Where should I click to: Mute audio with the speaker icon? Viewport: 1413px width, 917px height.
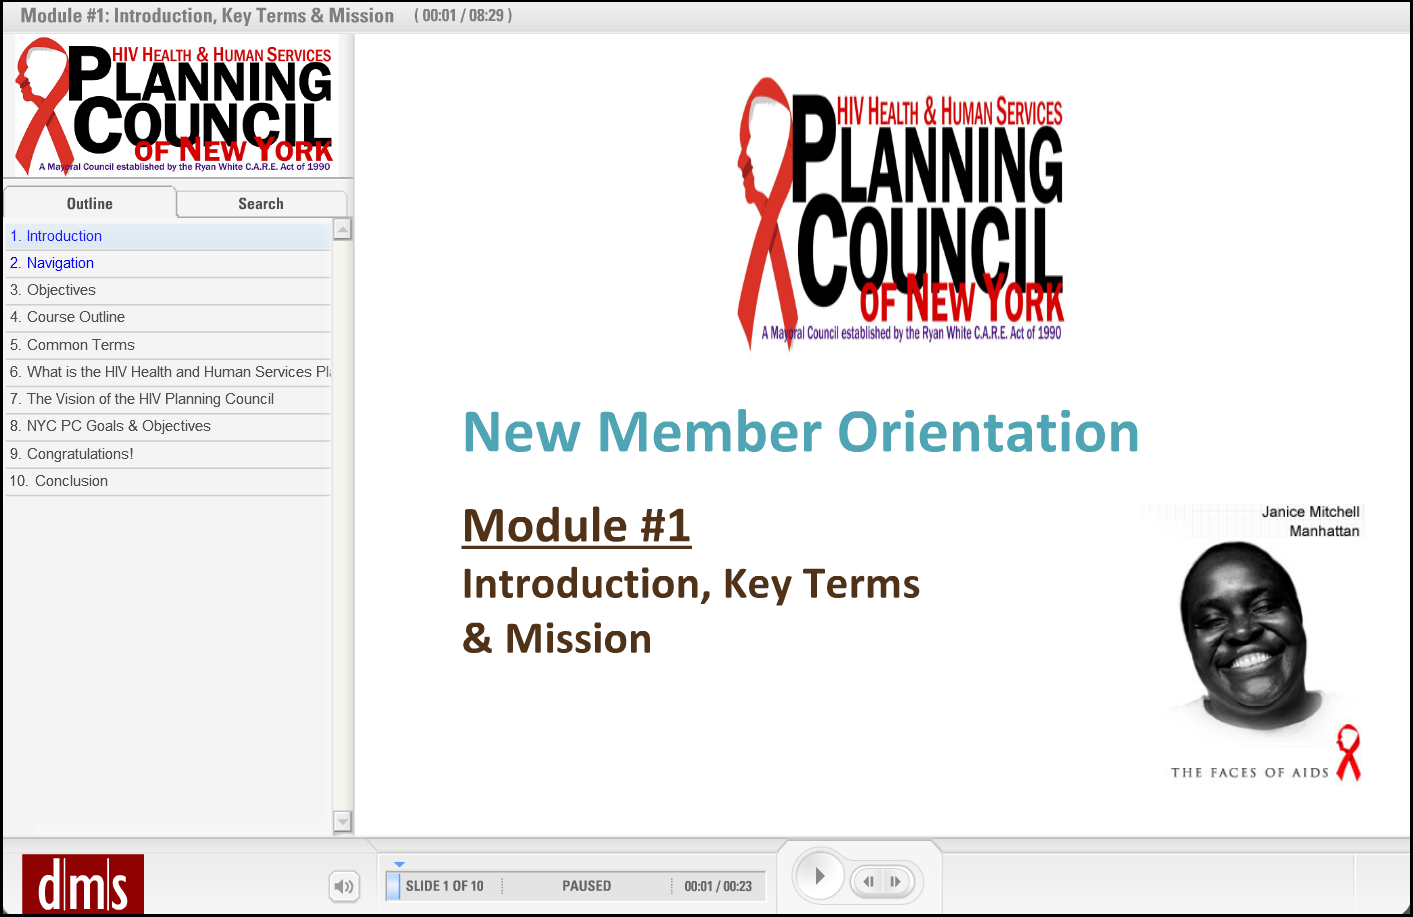pyautogui.click(x=344, y=886)
